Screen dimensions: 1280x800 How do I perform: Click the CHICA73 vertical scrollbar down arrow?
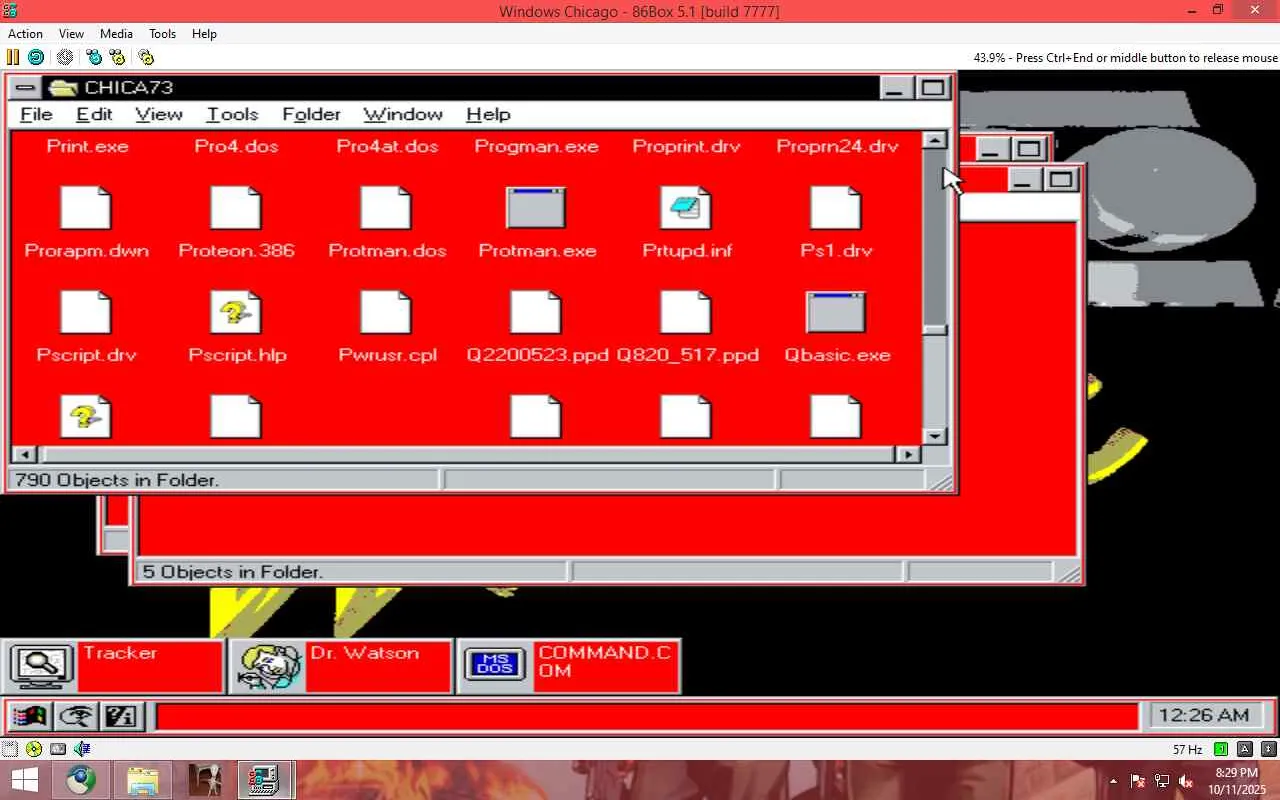[935, 435]
